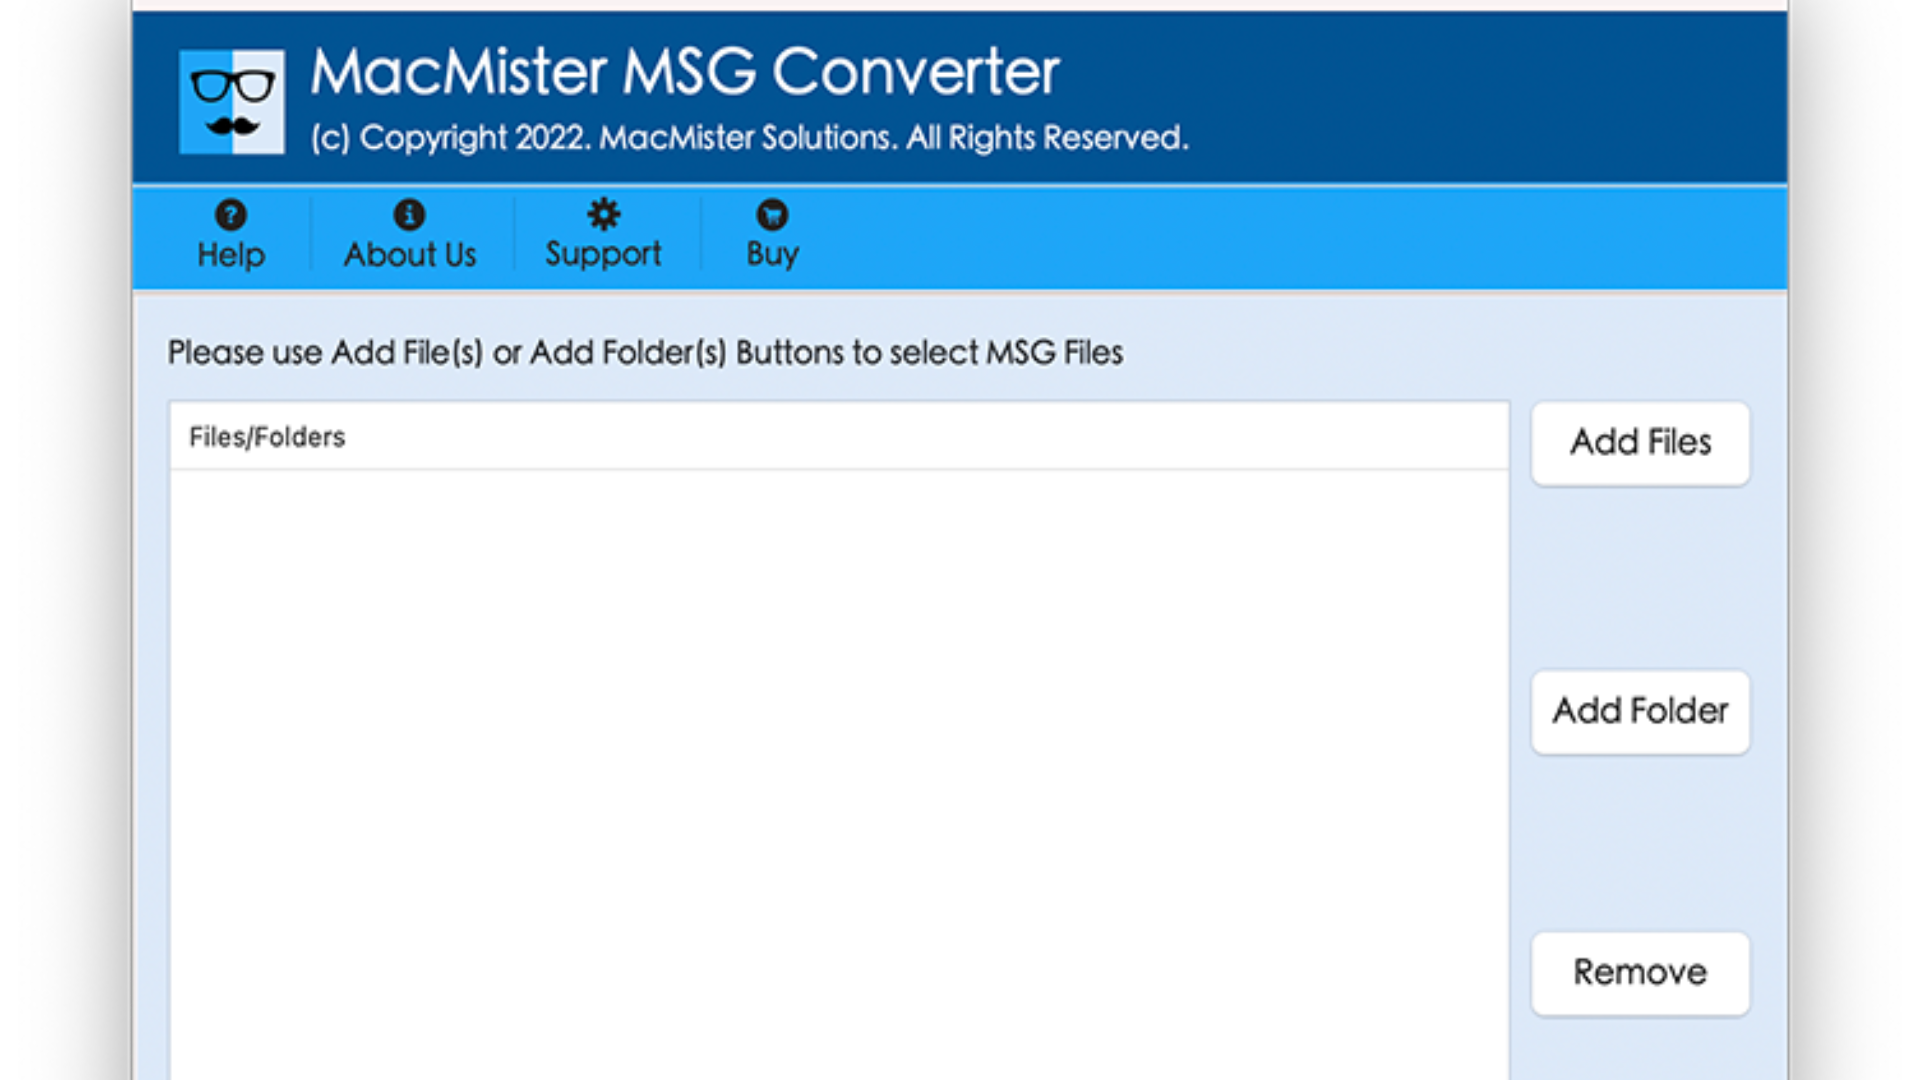Click the MacMister MSG Converter title text
The width and height of the screenshot is (1920, 1080).
tap(685, 72)
